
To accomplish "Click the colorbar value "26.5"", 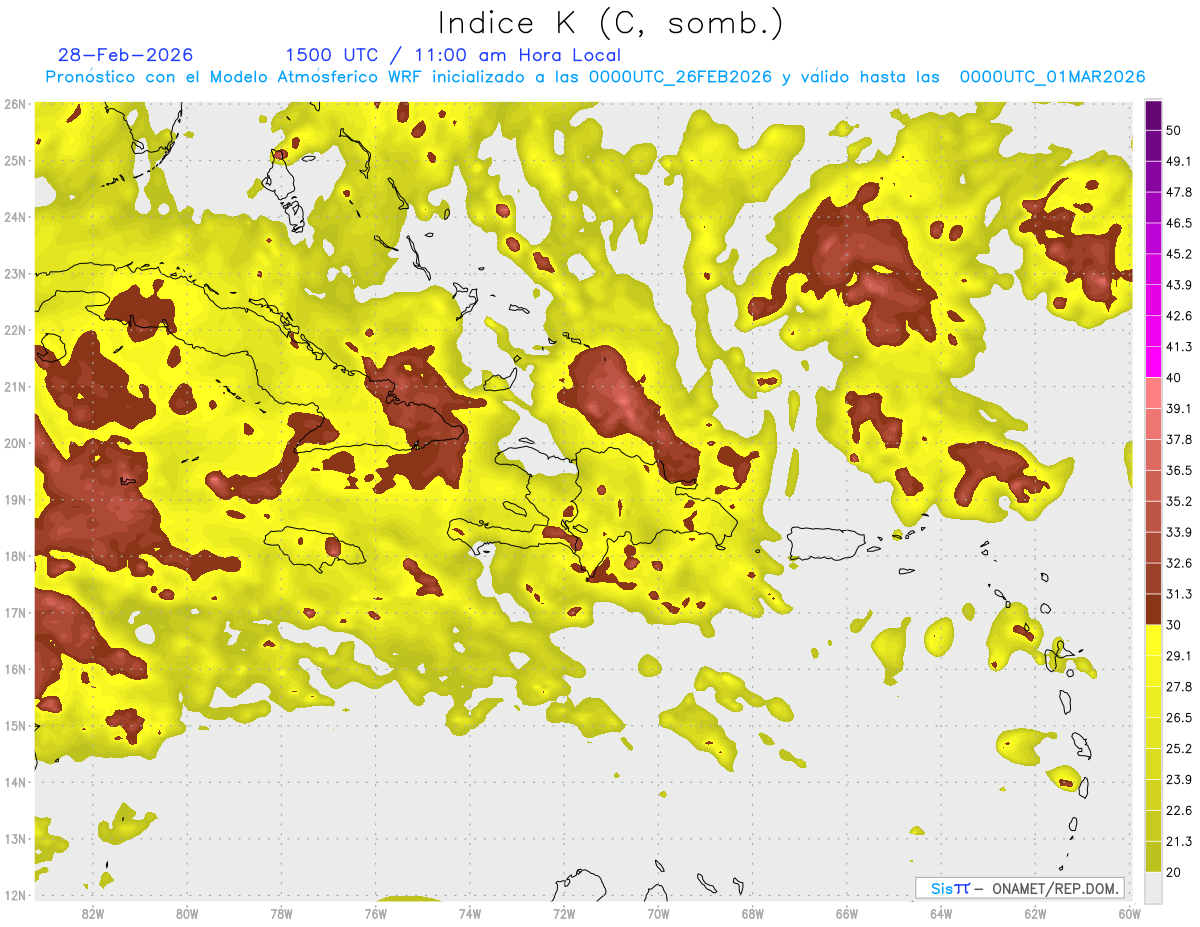I will point(1178,718).
